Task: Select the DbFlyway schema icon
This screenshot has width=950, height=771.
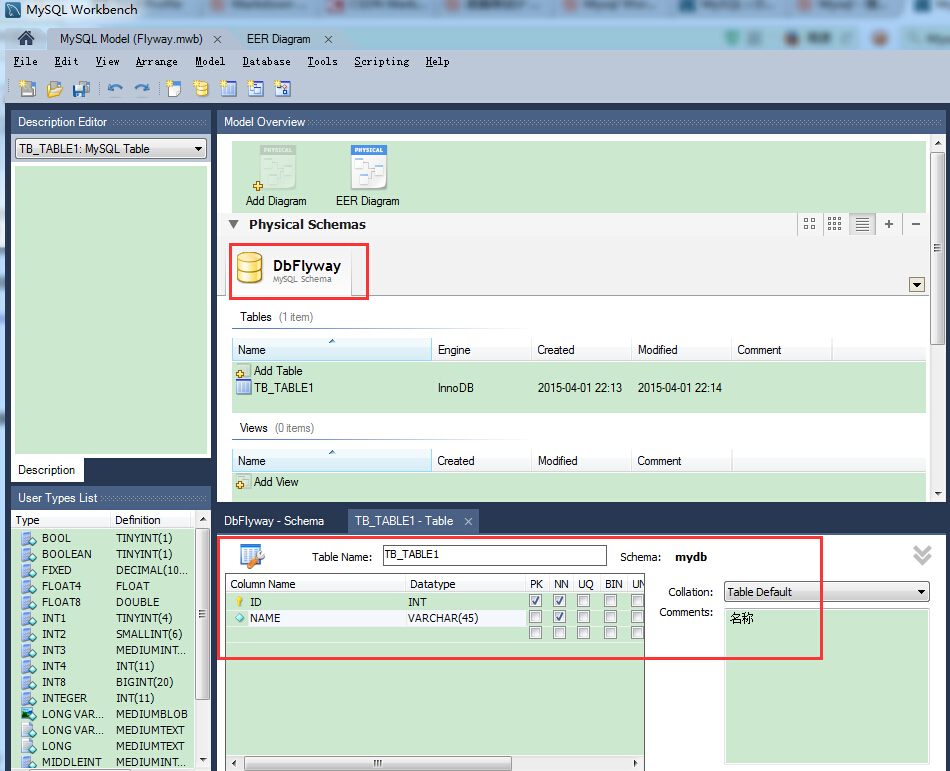Action: point(249,268)
